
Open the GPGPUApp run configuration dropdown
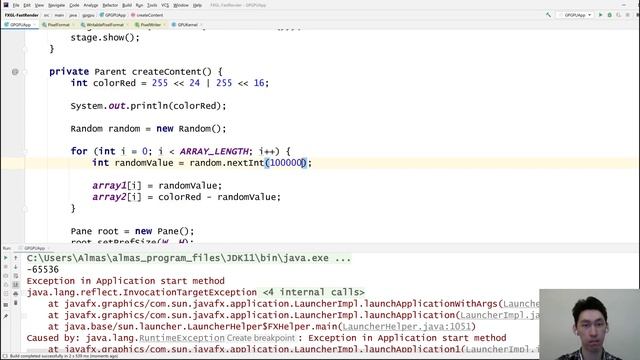click(x=576, y=15)
